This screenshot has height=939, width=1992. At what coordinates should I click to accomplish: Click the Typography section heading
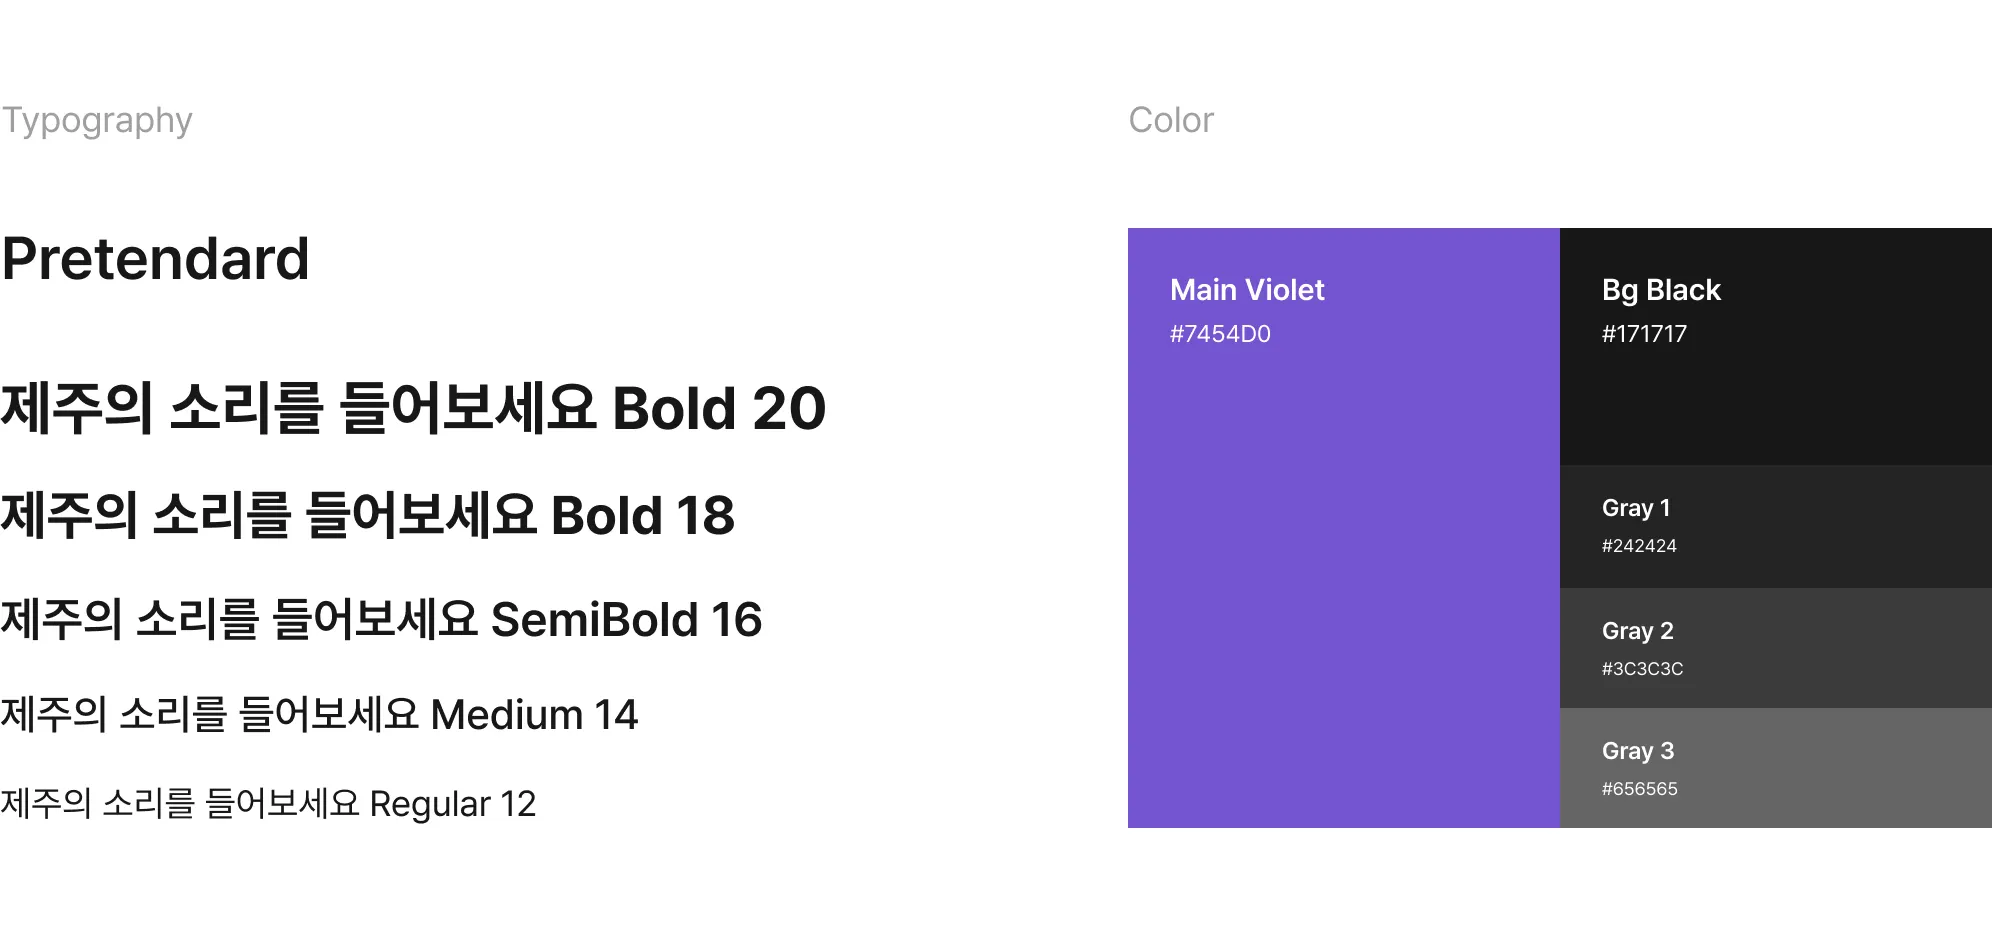point(97,121)
